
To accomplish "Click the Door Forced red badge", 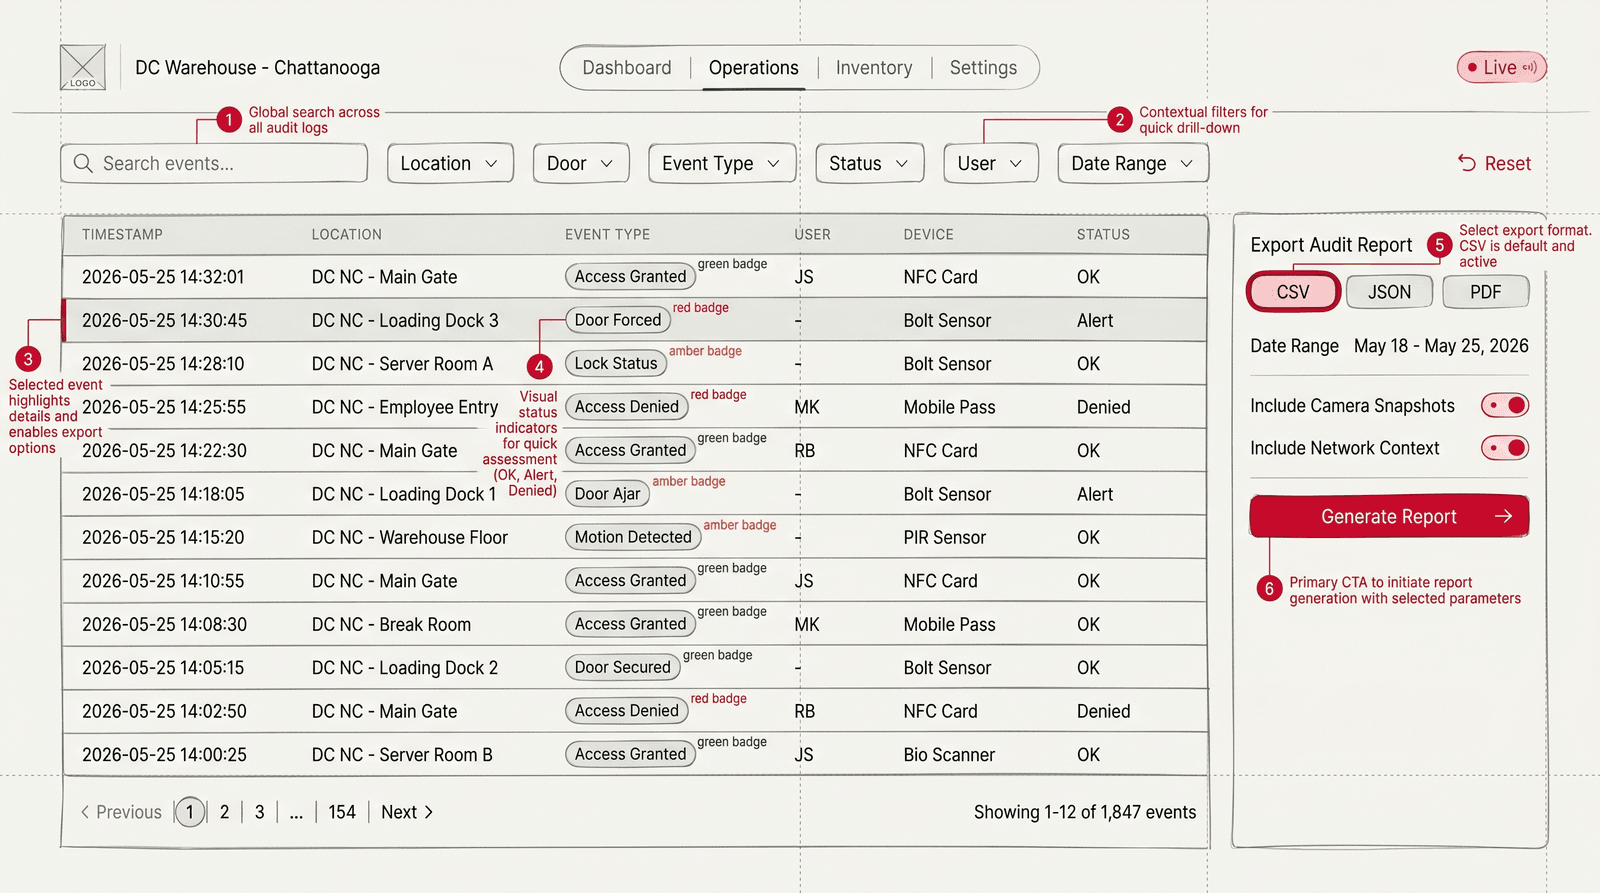I will 618,320.
